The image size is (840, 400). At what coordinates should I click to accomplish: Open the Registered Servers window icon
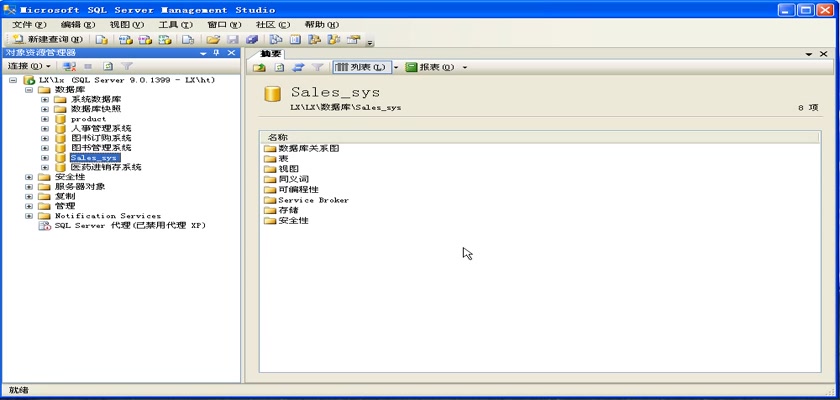point(275,40)
